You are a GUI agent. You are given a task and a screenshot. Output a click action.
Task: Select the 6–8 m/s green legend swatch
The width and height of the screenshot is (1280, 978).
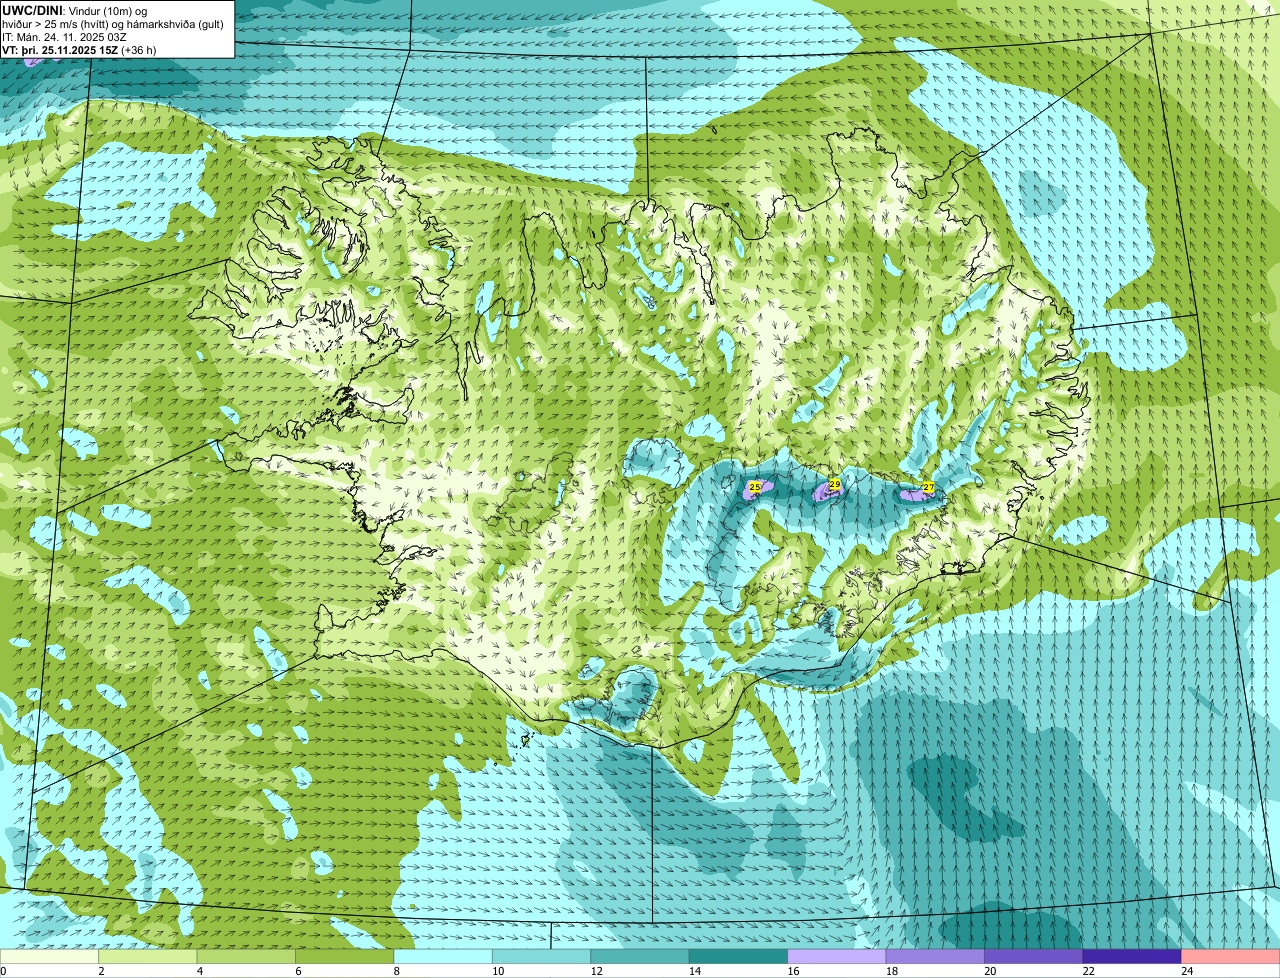pos(345,956)
